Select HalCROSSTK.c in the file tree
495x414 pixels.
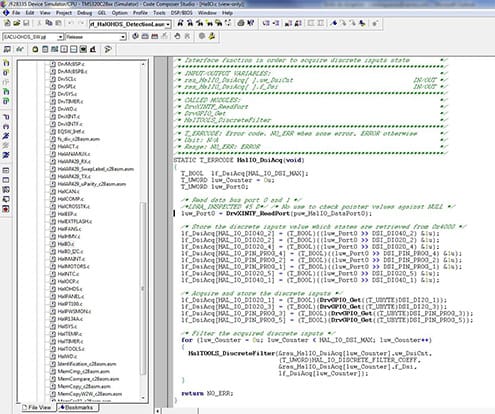[73, 206]
